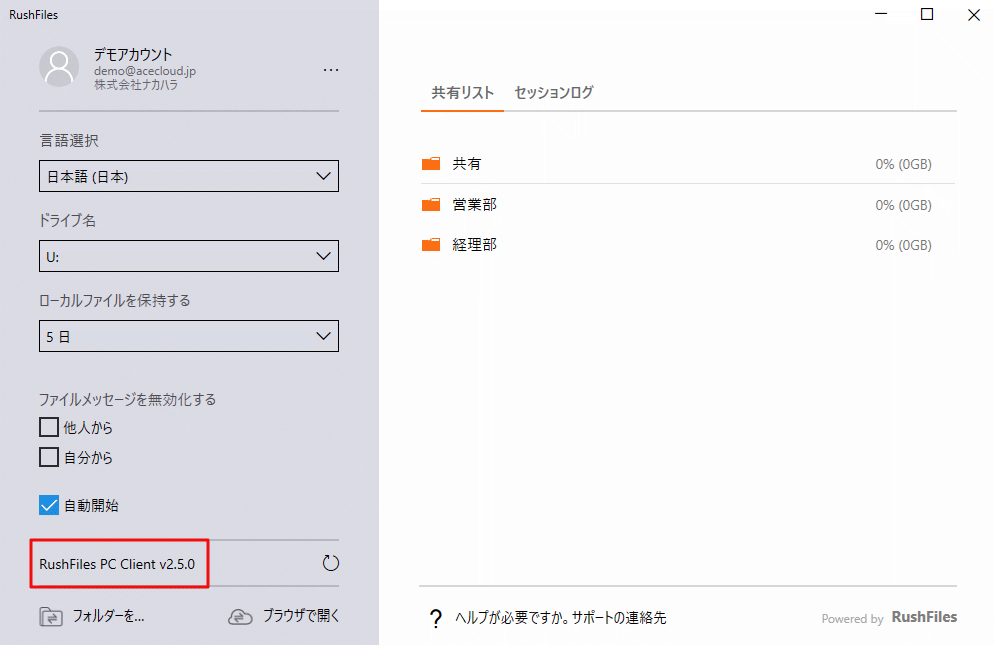Maximize the RushFiles window
This screenshot has width=995, height=645.
click(x=927, y=14)
